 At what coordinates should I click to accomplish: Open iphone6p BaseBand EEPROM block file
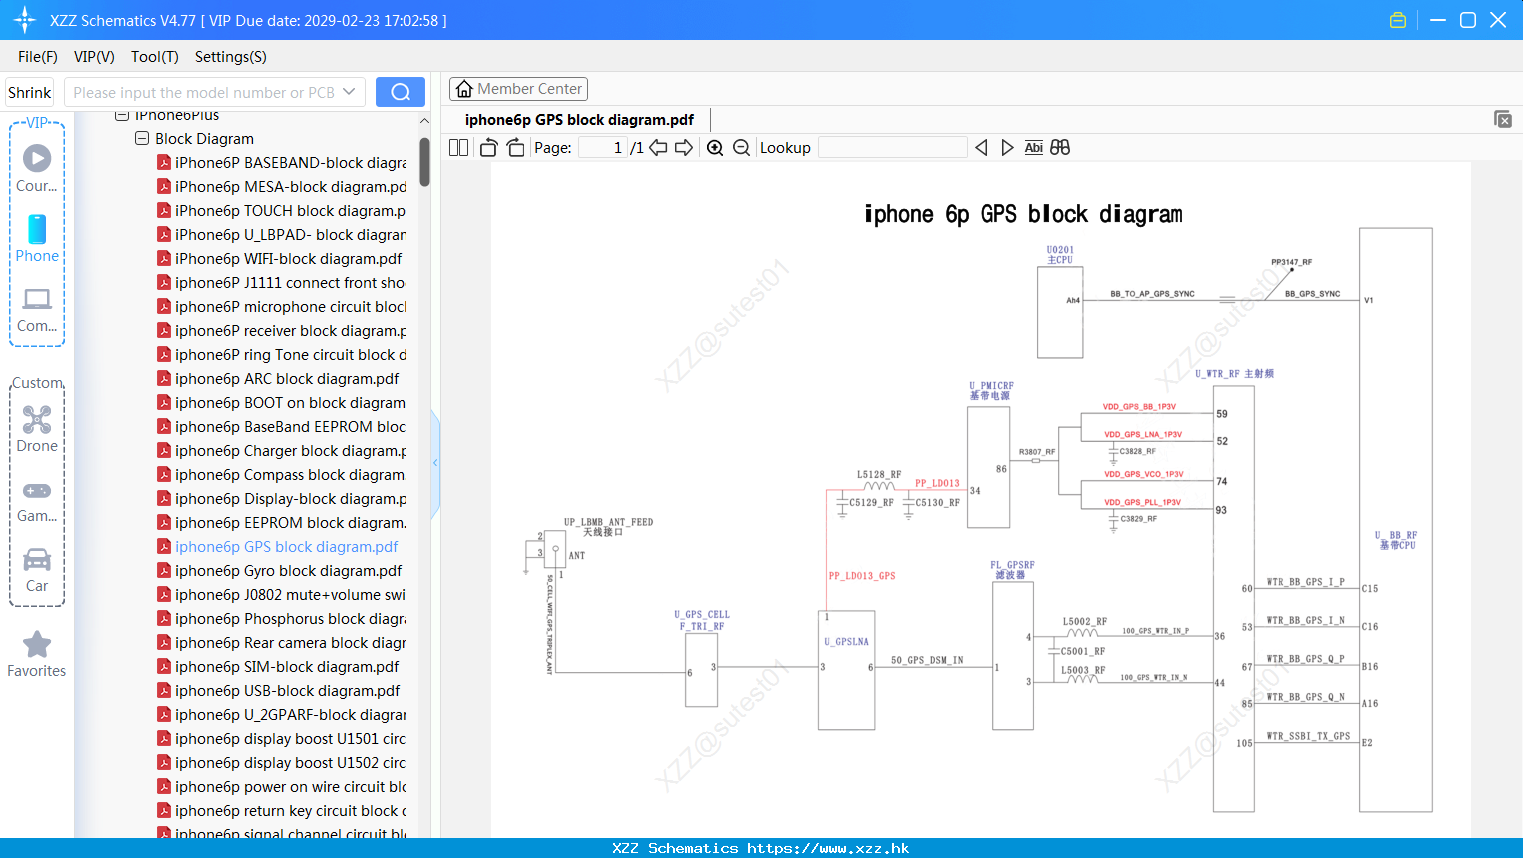click(281, 427)
